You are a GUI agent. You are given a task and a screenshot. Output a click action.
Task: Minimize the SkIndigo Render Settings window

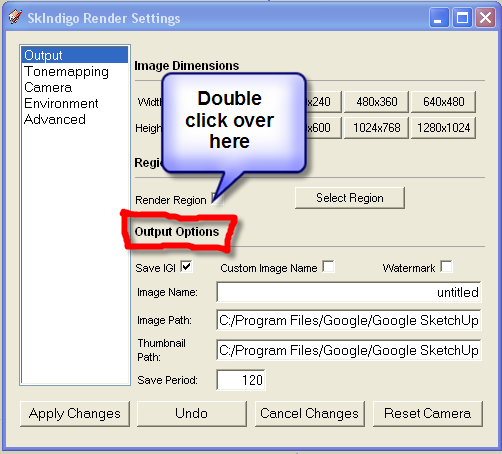point(439,18)
